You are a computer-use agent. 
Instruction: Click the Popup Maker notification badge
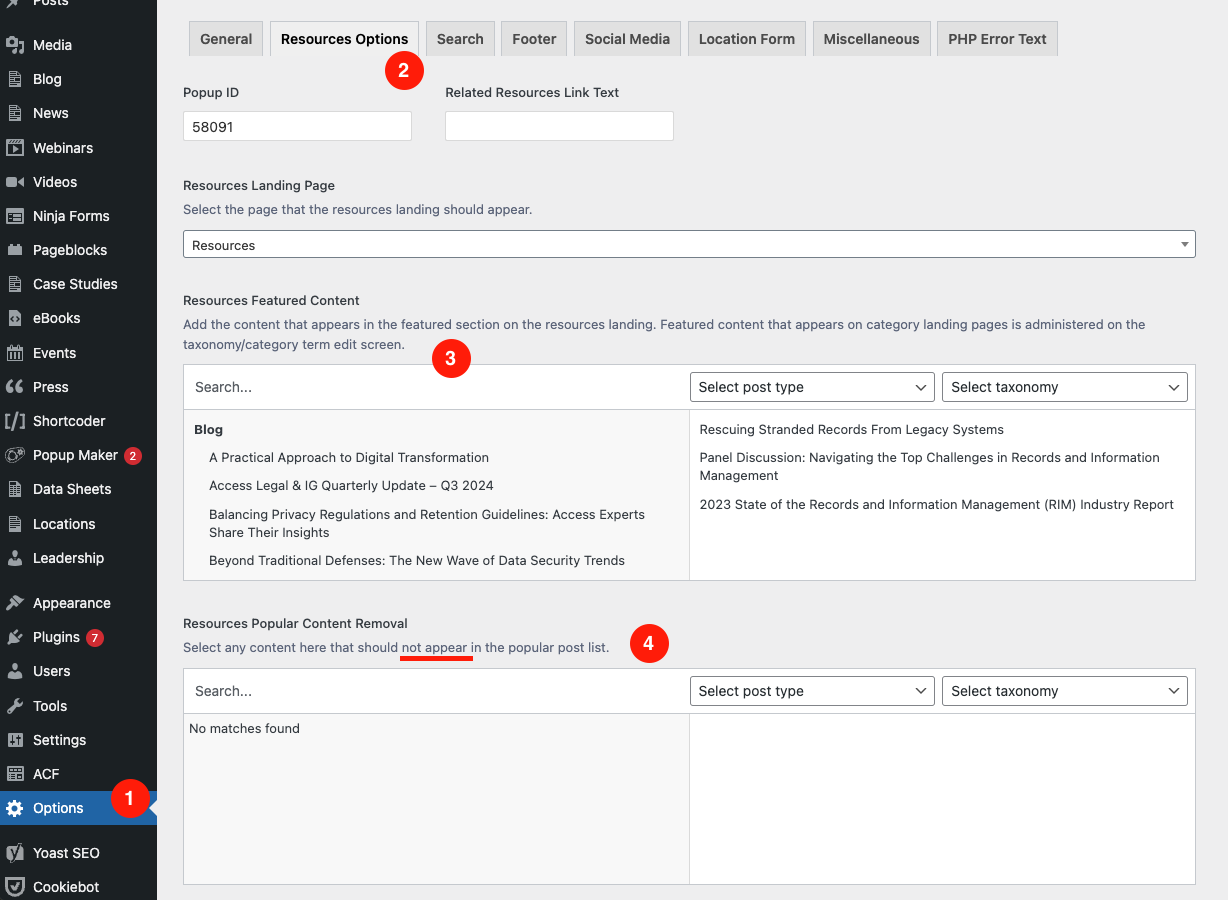133,455
